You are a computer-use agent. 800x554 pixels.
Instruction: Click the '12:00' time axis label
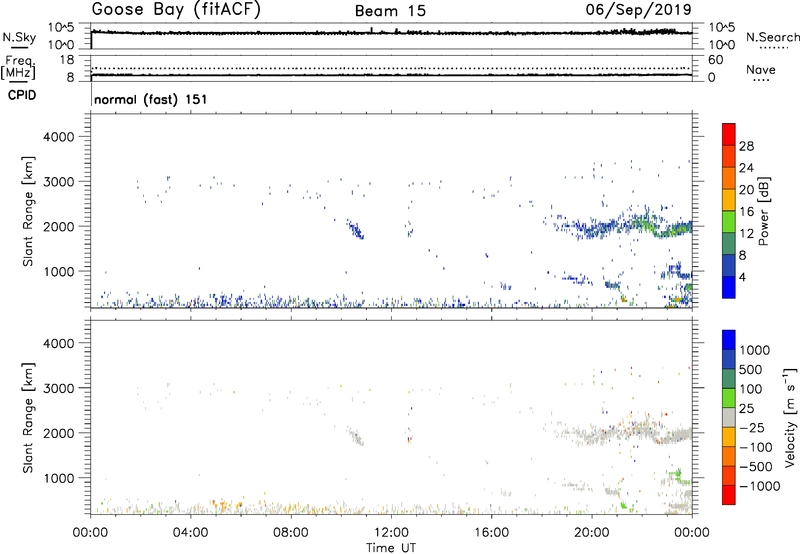pyautogui.click(x=391, y=533)
